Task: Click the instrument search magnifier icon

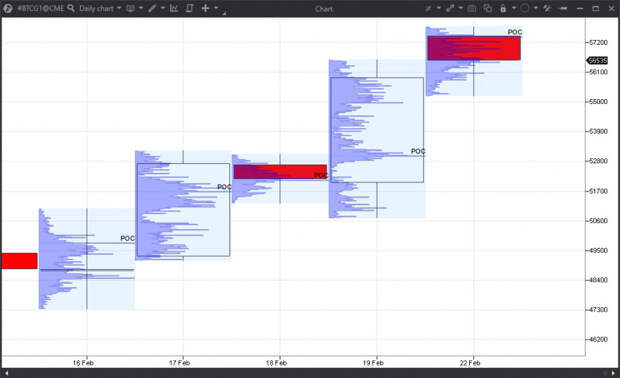Action: (x=71, y=8)
